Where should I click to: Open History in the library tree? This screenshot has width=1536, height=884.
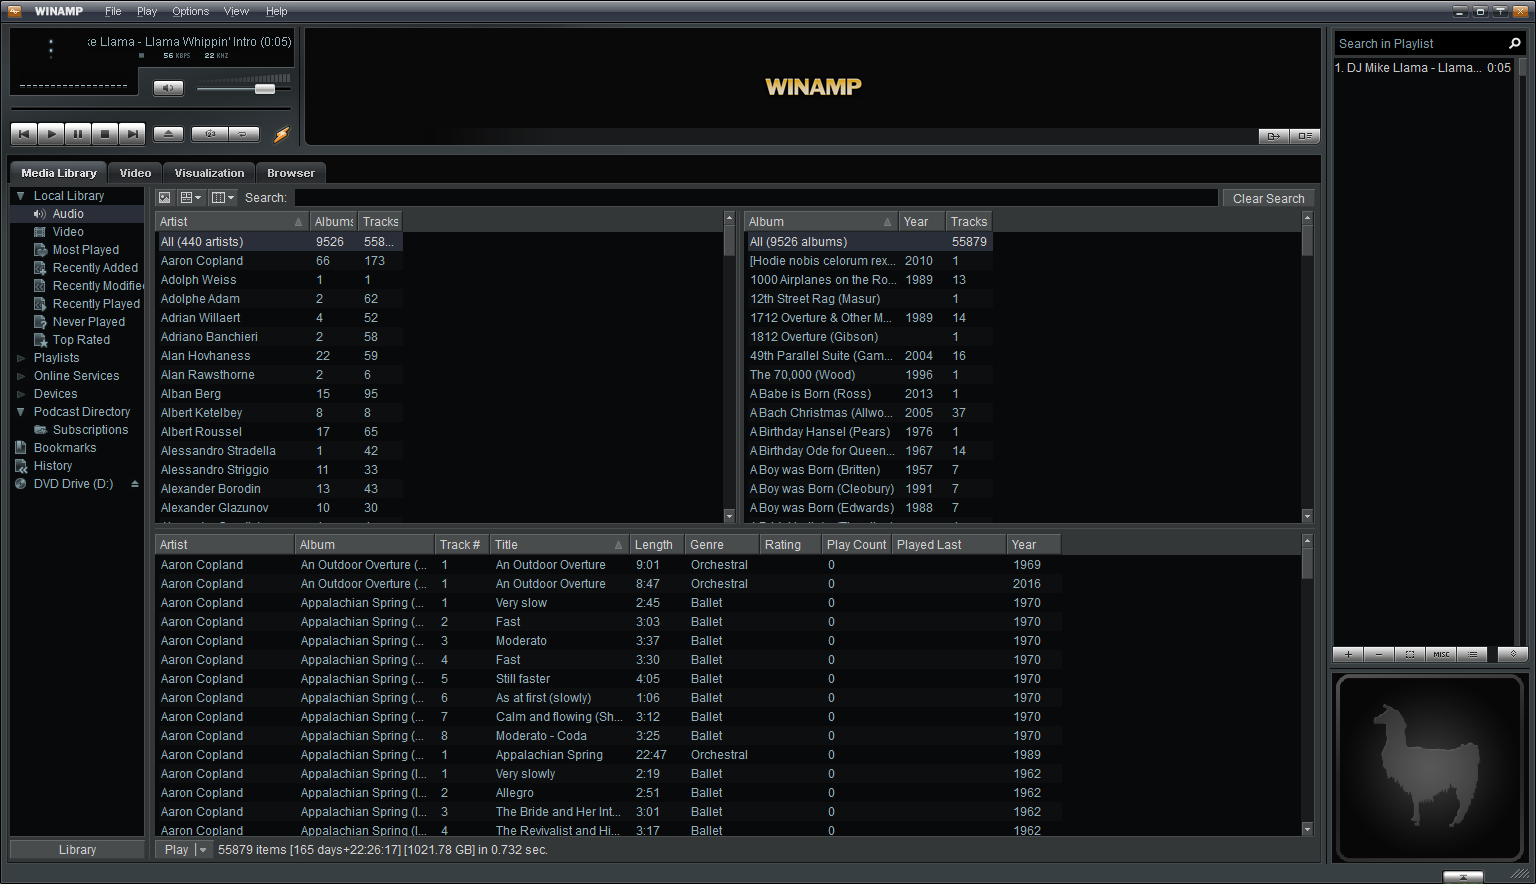click(53, 466)
